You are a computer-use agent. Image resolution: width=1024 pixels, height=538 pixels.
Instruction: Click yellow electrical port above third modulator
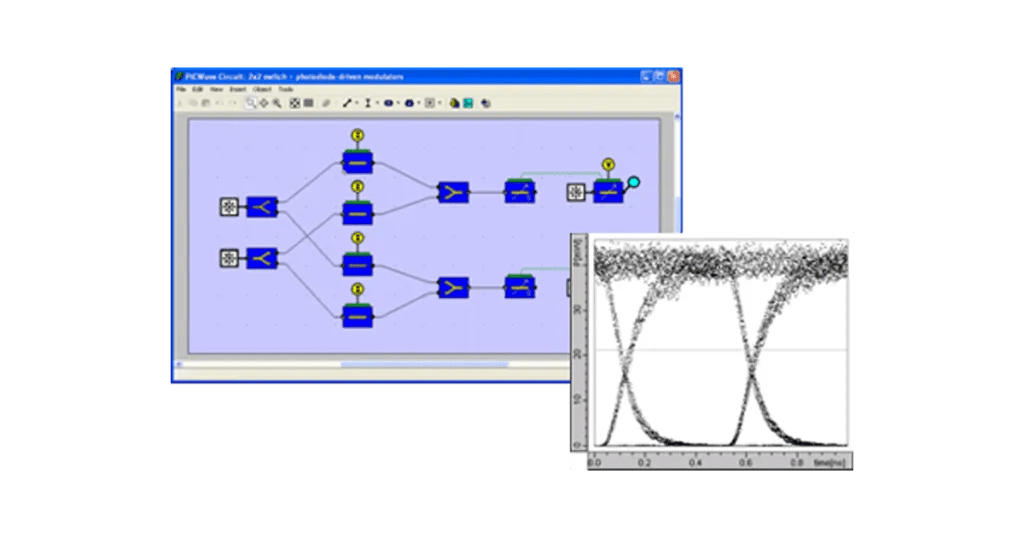pos(357,238)
